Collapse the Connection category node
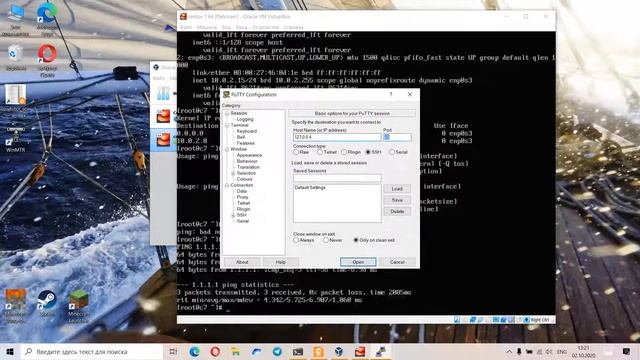The width and height of the screenshot is (640, 360). 227,185
